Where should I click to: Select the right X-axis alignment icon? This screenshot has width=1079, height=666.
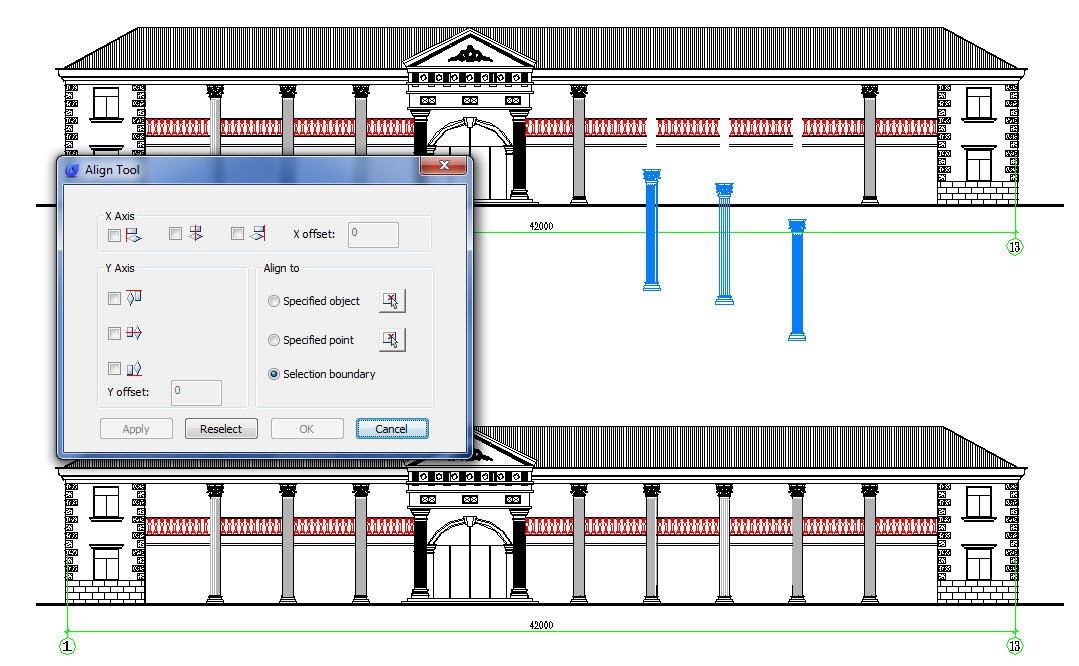(255, 233)
